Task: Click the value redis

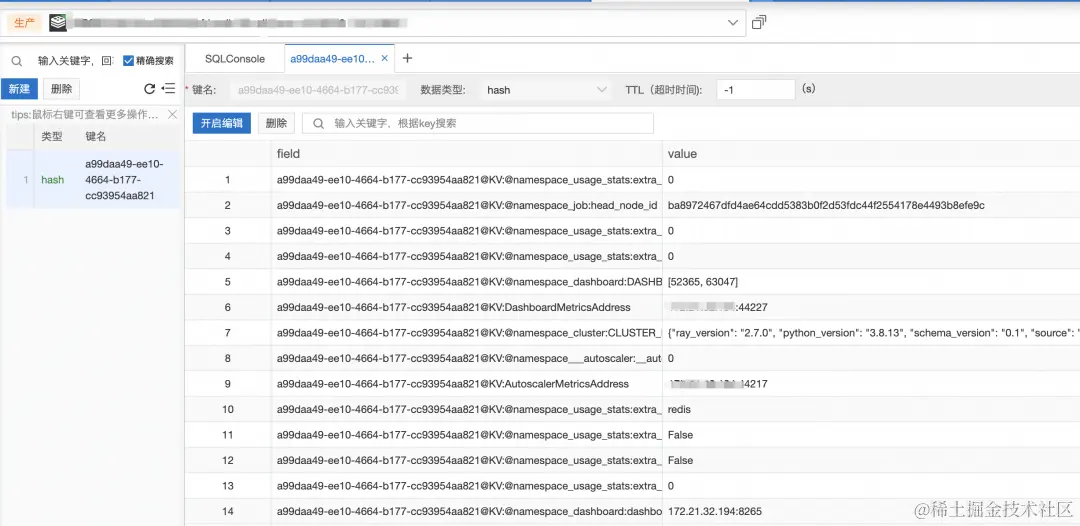Action: click(679, 409)
